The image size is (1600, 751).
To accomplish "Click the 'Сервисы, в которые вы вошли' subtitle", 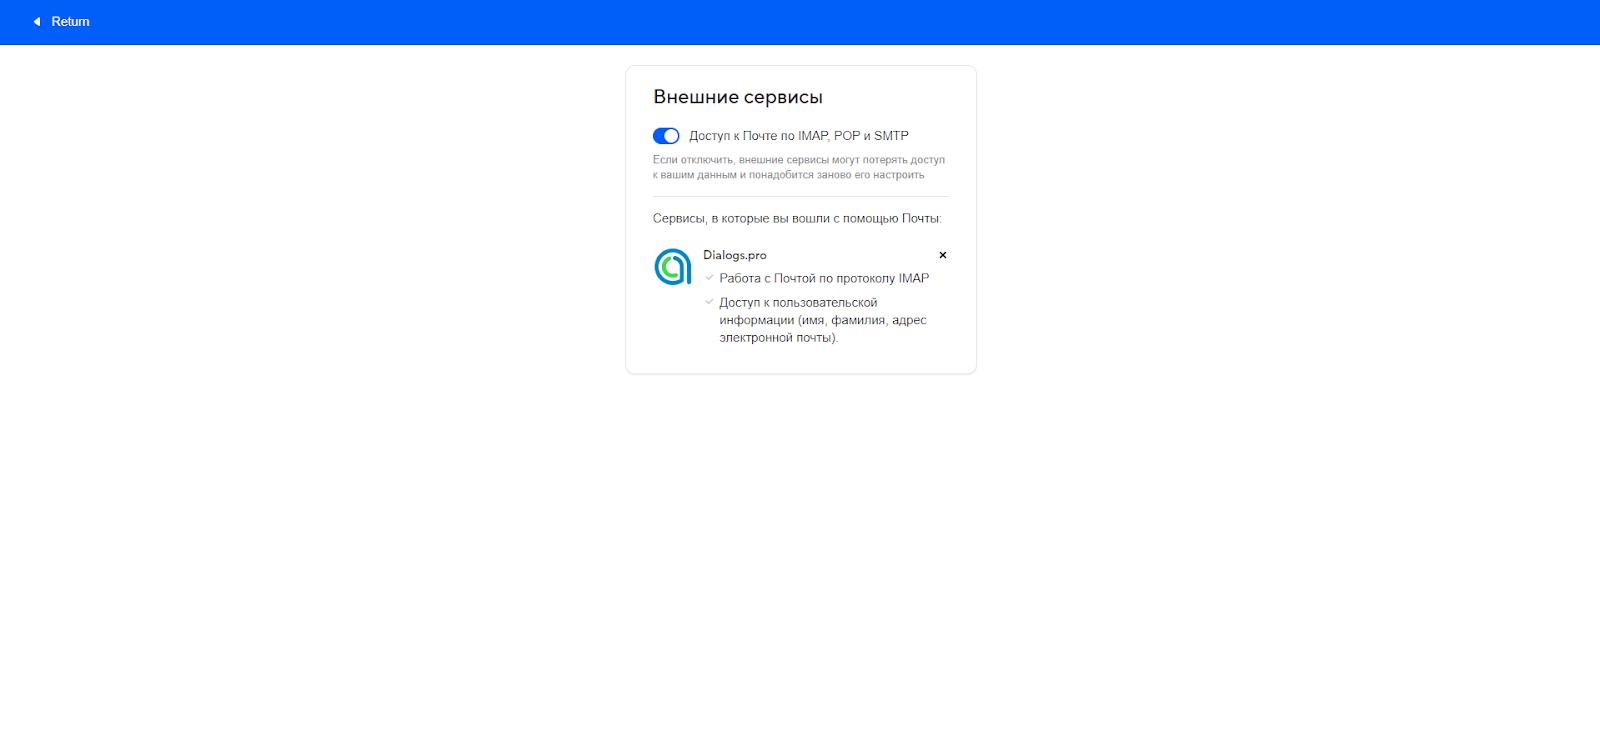I will (x=796, y=218).
